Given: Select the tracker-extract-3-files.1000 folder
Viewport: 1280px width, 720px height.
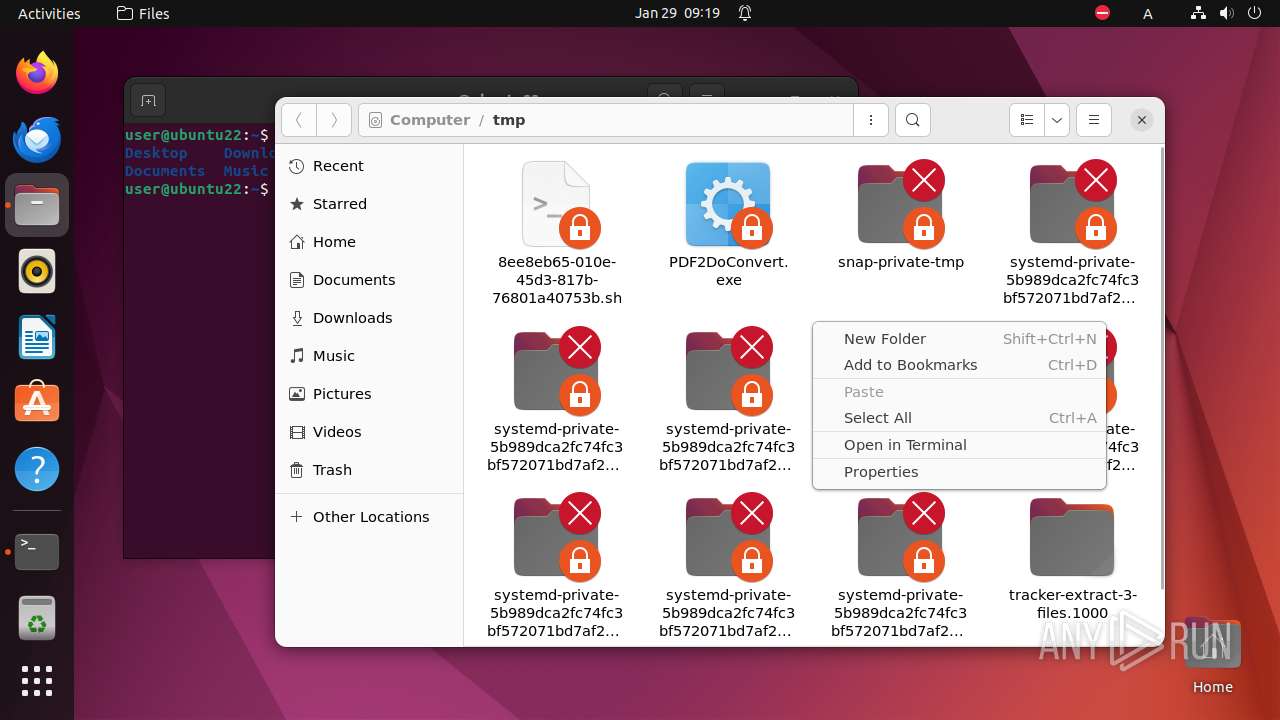Looking at the screenshot, I should click(1073, 558).
